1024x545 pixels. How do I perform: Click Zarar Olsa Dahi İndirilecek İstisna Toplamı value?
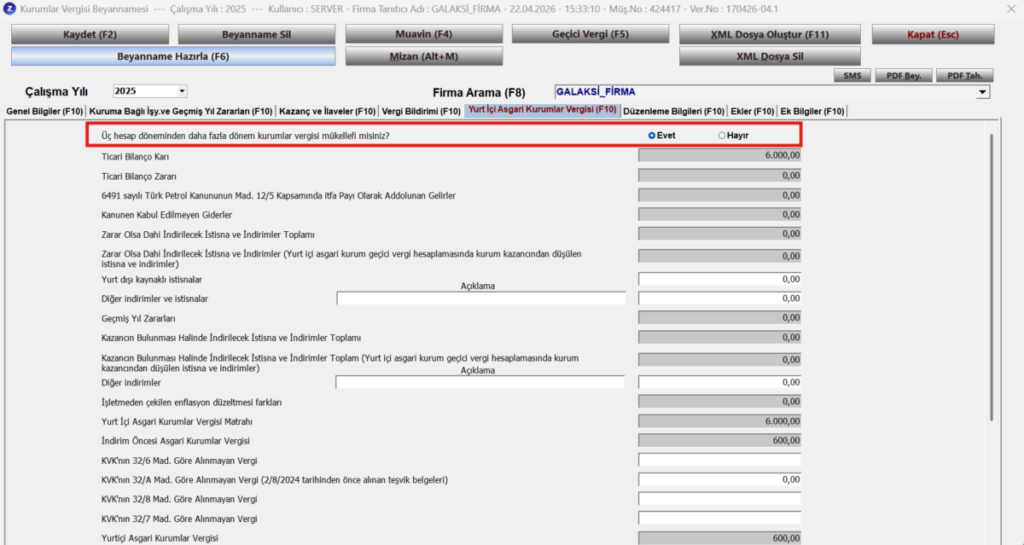tap(720, 234)
